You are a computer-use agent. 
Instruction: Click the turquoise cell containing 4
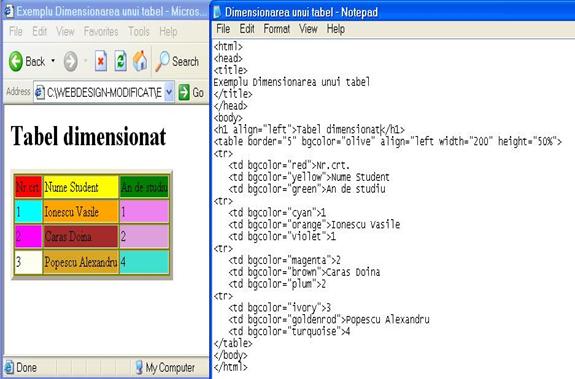[x=144, y=262]
